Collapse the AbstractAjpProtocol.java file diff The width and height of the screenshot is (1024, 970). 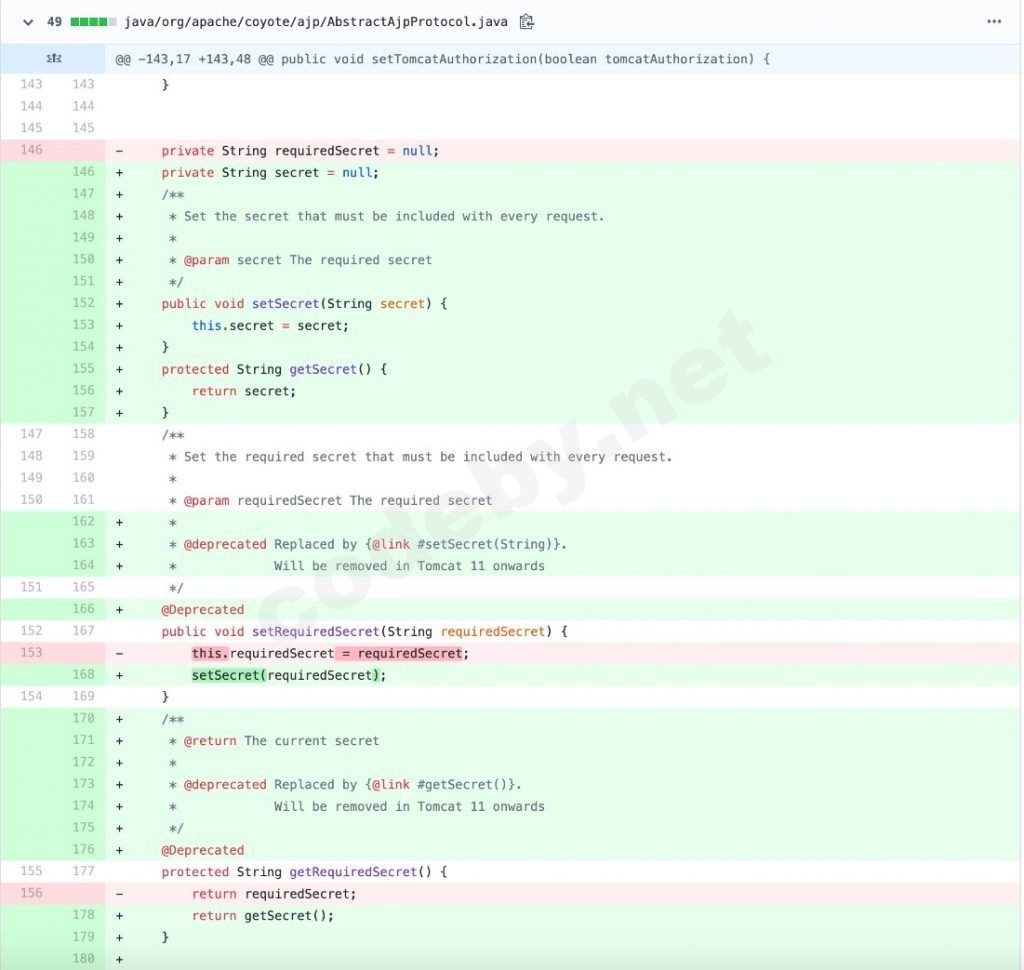27,22
